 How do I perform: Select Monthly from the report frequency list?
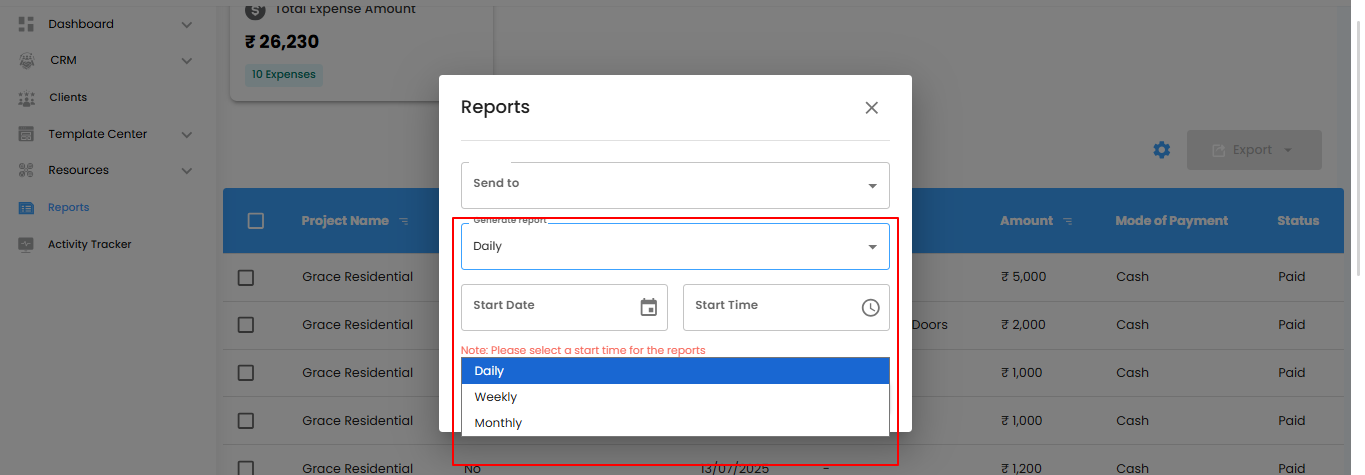pyautogui.click(x=498, y=423)
